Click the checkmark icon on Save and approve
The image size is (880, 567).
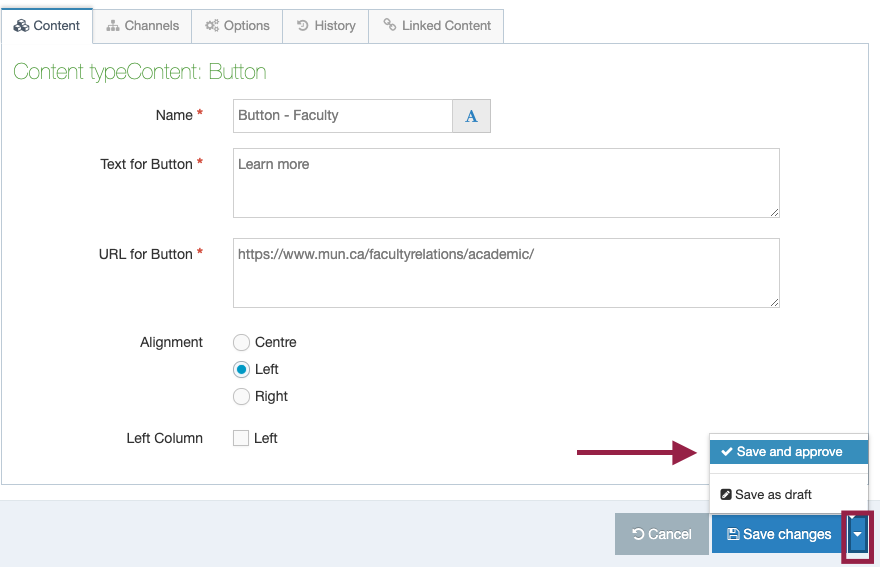click(727, 451)
